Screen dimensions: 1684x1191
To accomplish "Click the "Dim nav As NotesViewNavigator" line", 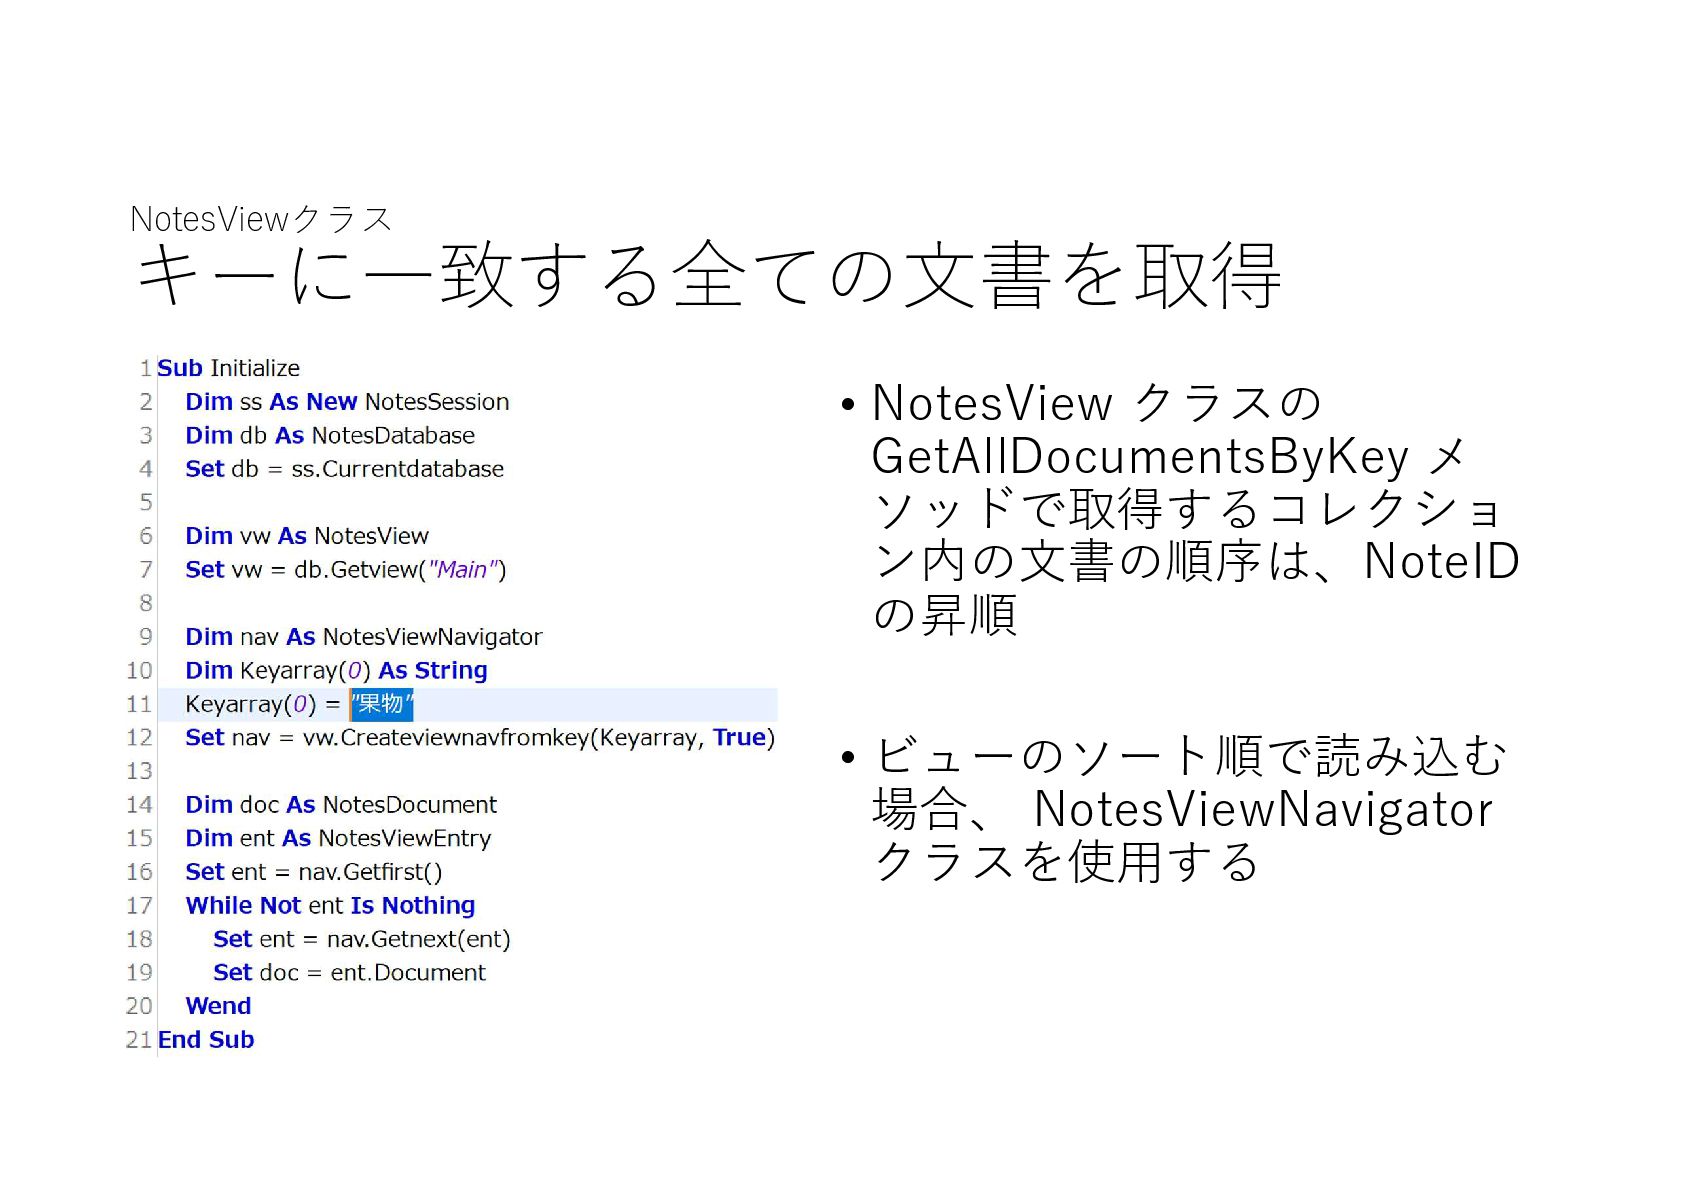I will click(x=363, y=637).
